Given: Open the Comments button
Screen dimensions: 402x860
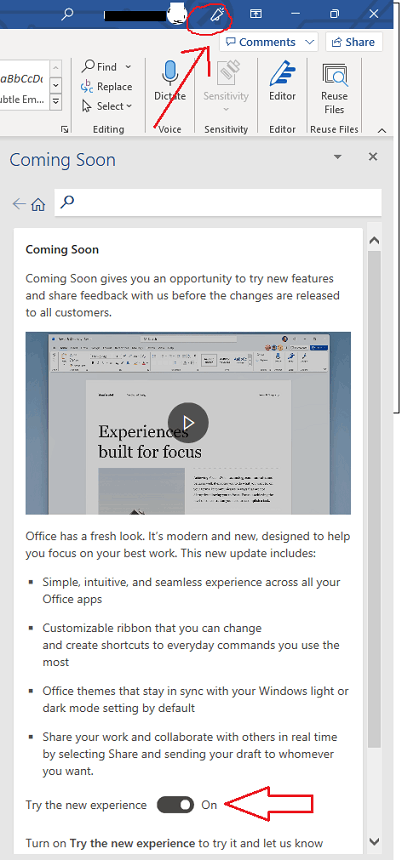Looking at the screenshot, I should point(261,42).
